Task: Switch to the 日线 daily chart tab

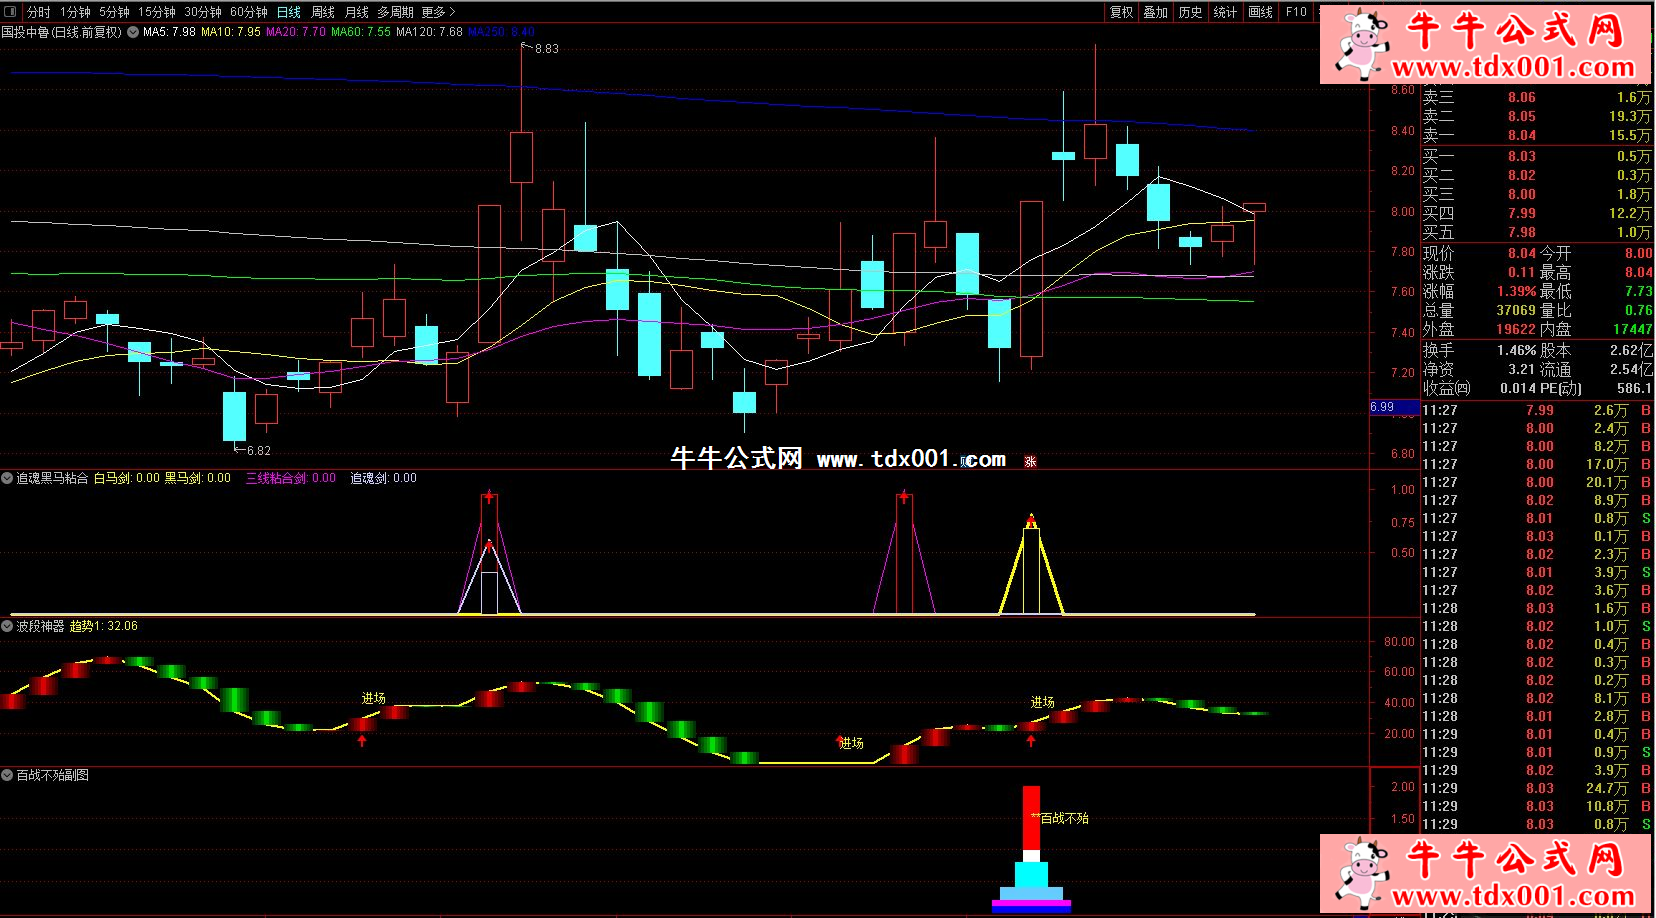Action: coord(289,12)
